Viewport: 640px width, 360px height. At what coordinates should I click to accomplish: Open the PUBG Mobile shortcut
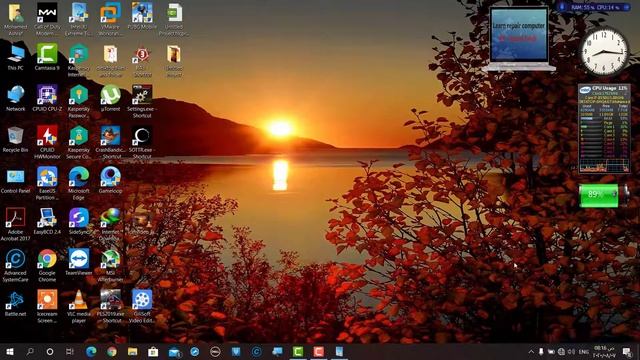point(142,16)
